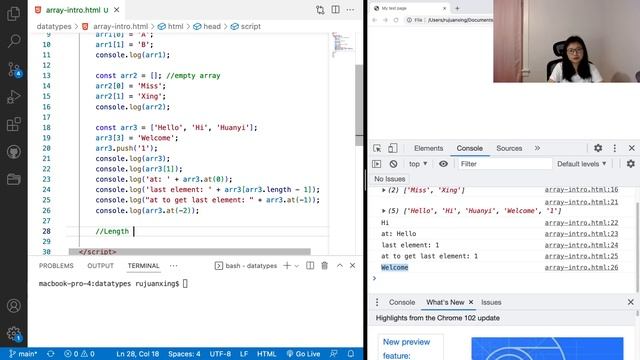This screenshot has width=640, height=360.
Task: Open the top JavaScript context dropdown
Action: click(x=418, y=164)
